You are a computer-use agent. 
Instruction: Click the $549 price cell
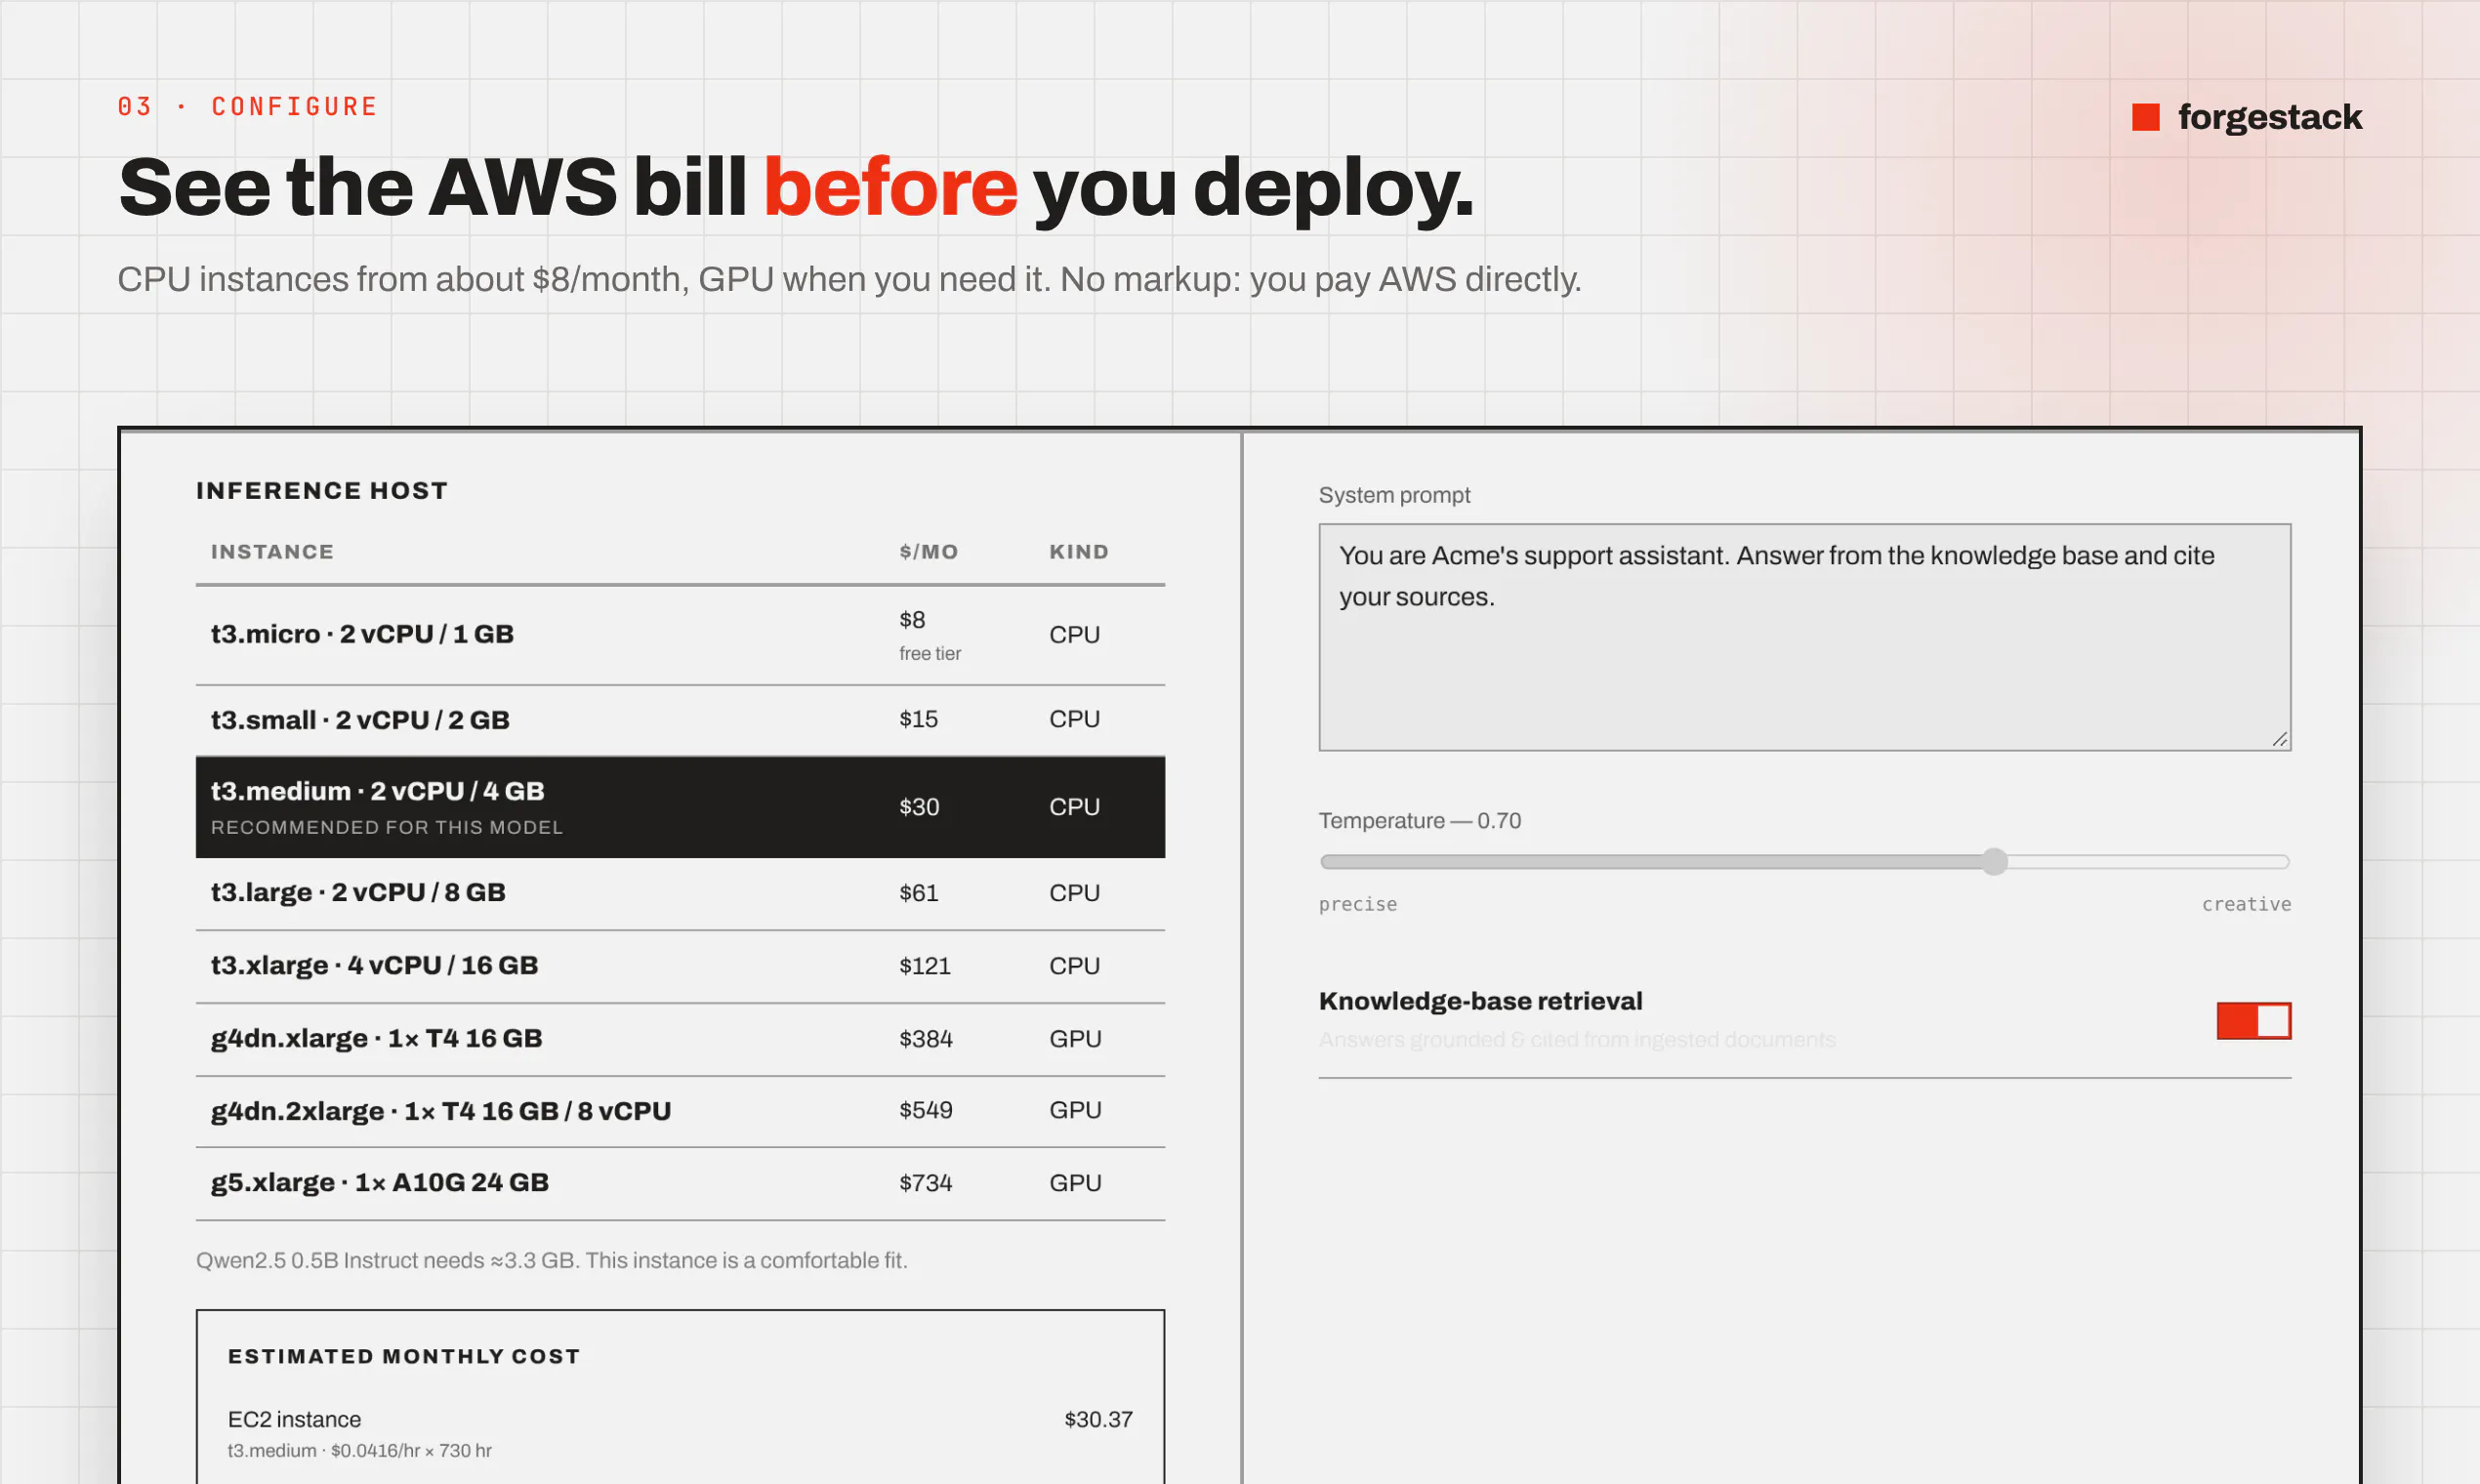pos(925,1110)
